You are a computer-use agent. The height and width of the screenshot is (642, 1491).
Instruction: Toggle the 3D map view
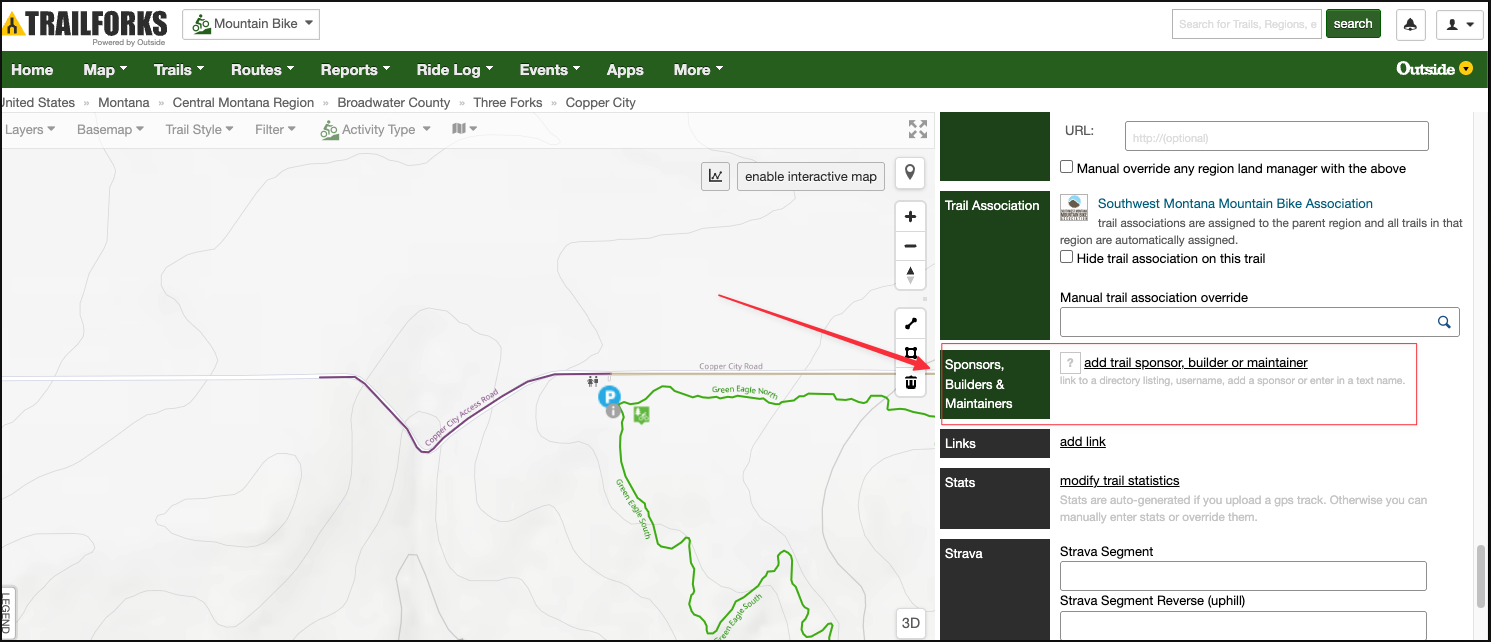[x=910, y=622]
